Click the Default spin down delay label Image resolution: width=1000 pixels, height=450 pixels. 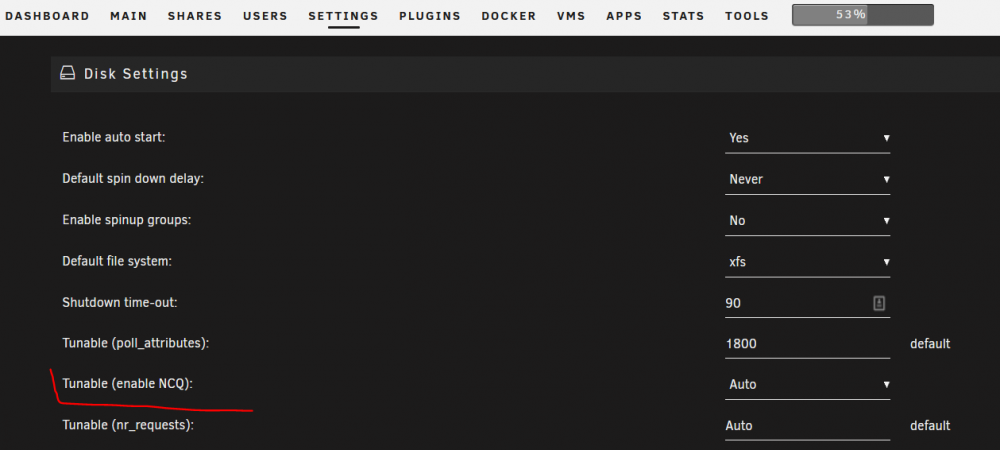point(133,179)
